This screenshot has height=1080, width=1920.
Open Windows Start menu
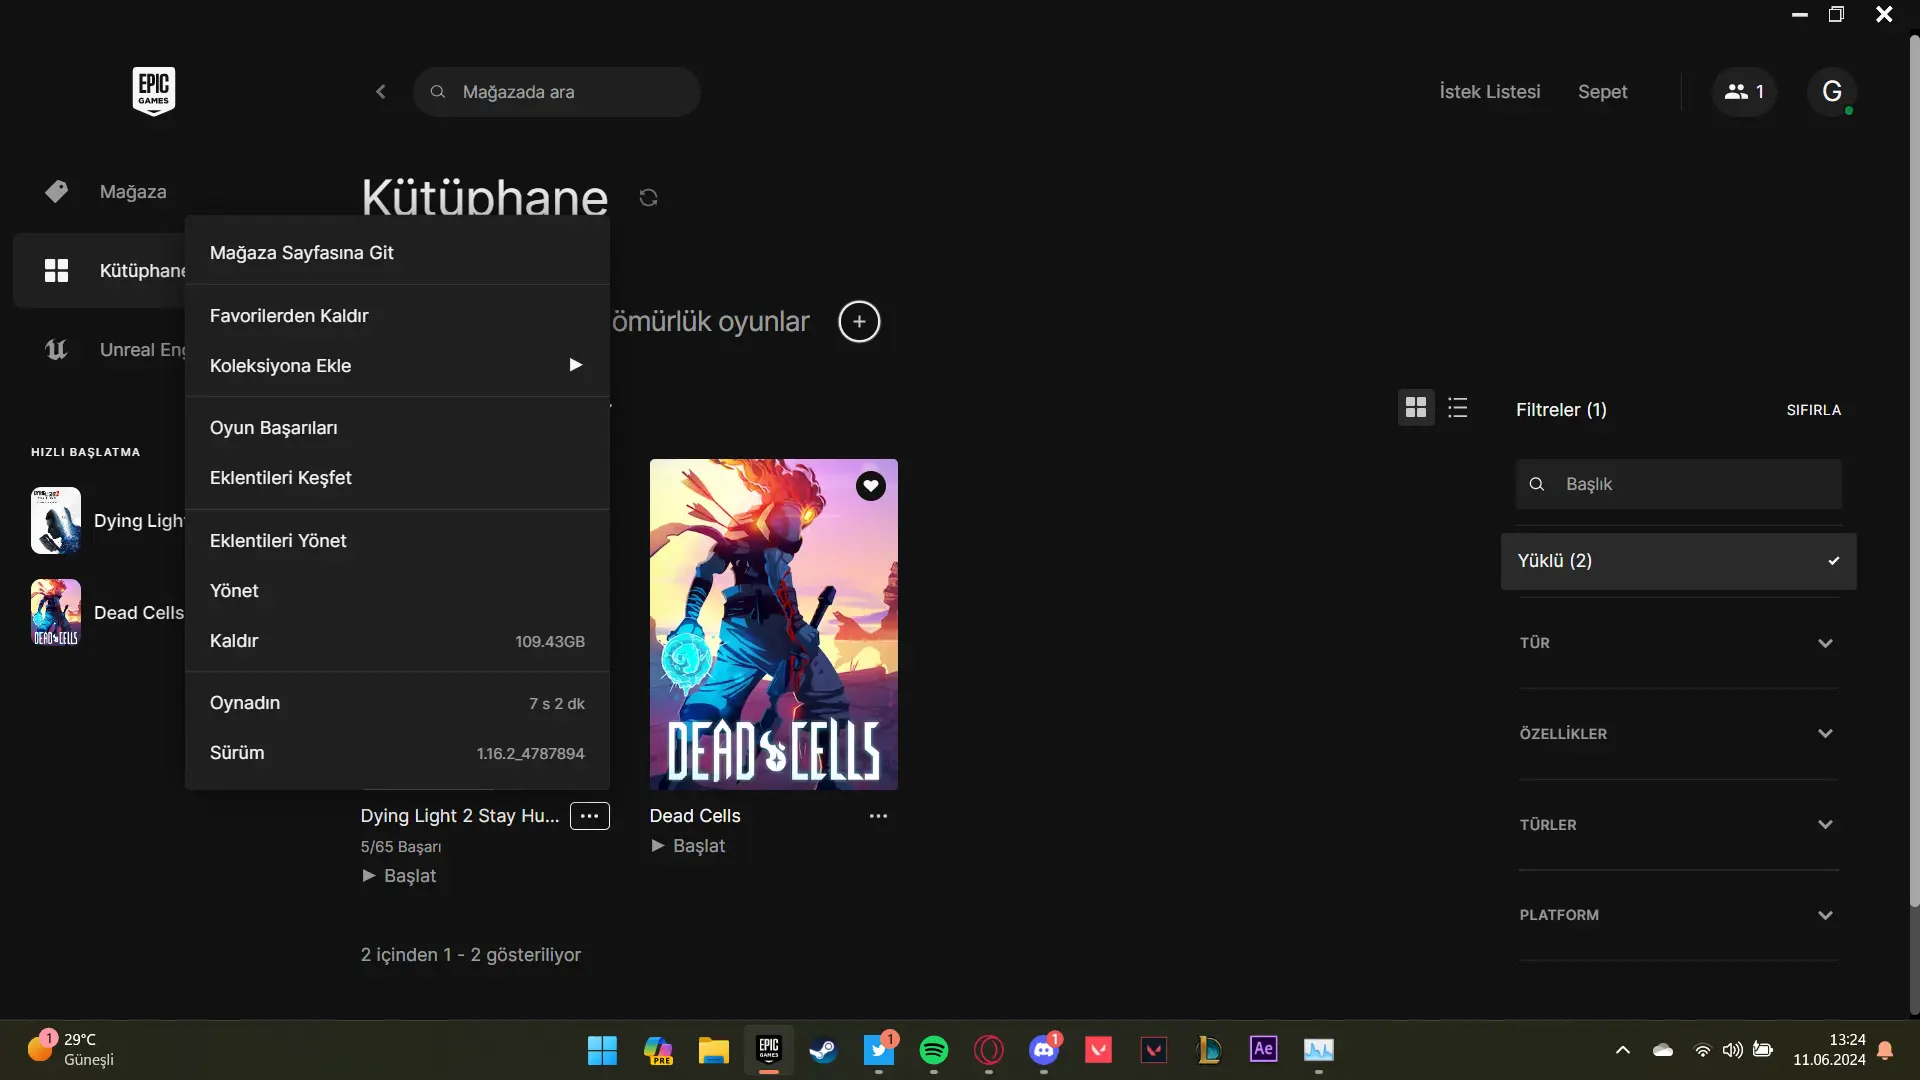(x=602, y=1050)
